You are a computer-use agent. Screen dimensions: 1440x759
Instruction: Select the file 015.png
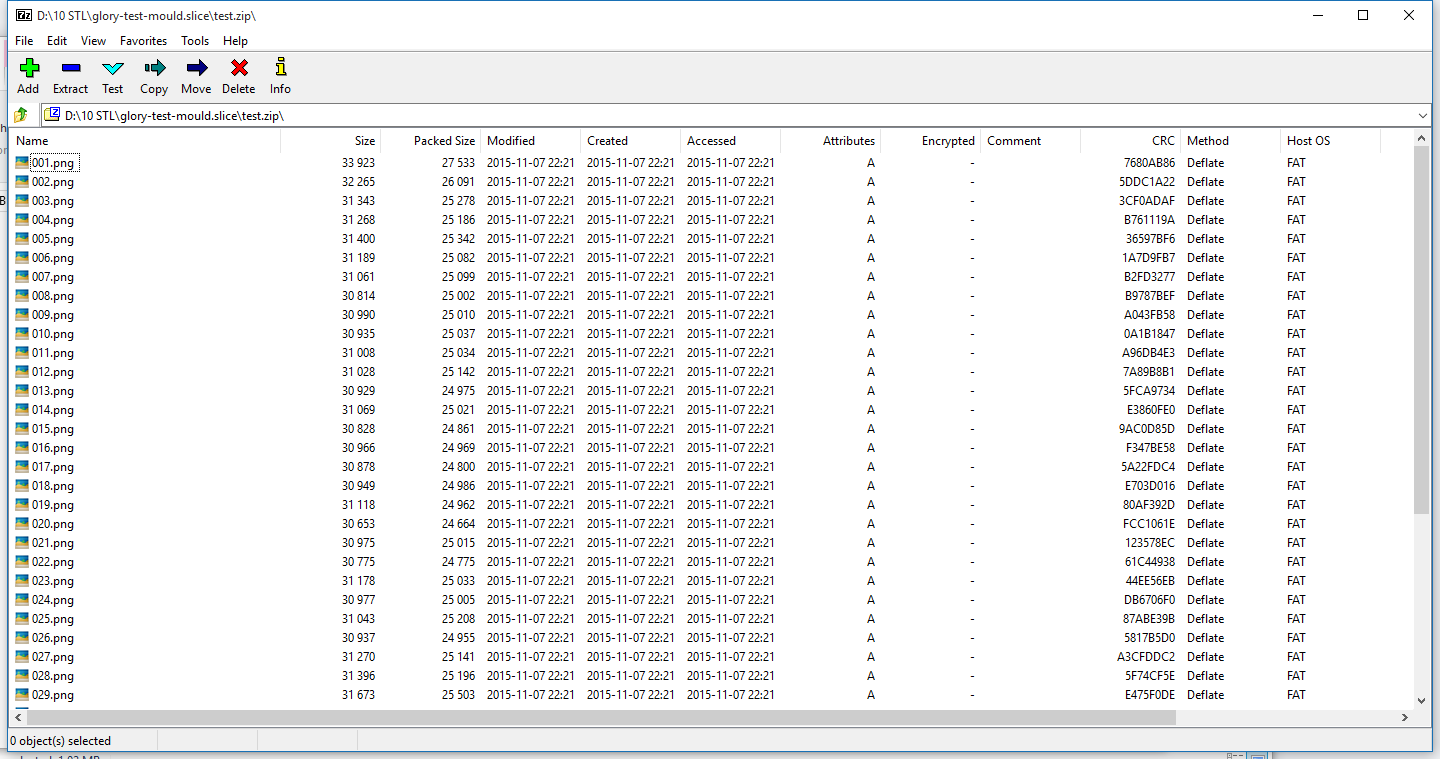click(x=52, y=429)
